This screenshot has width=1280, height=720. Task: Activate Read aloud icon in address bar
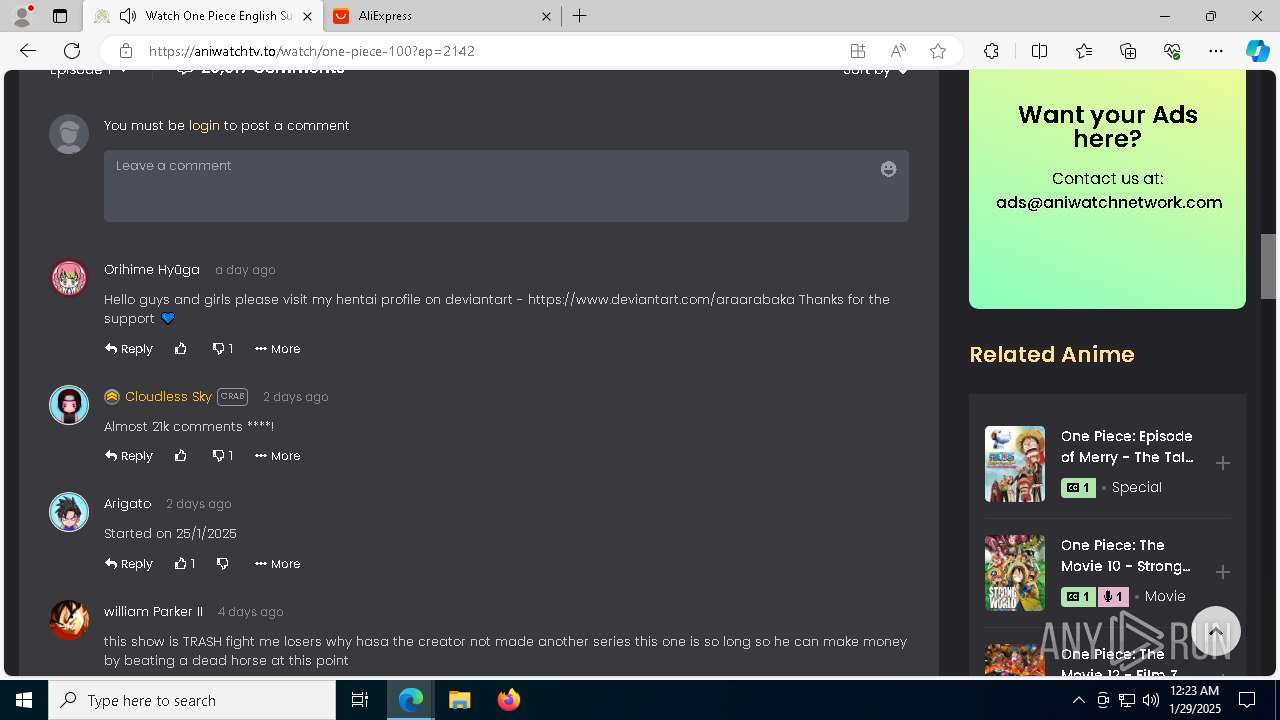click(x=898, y=51)
